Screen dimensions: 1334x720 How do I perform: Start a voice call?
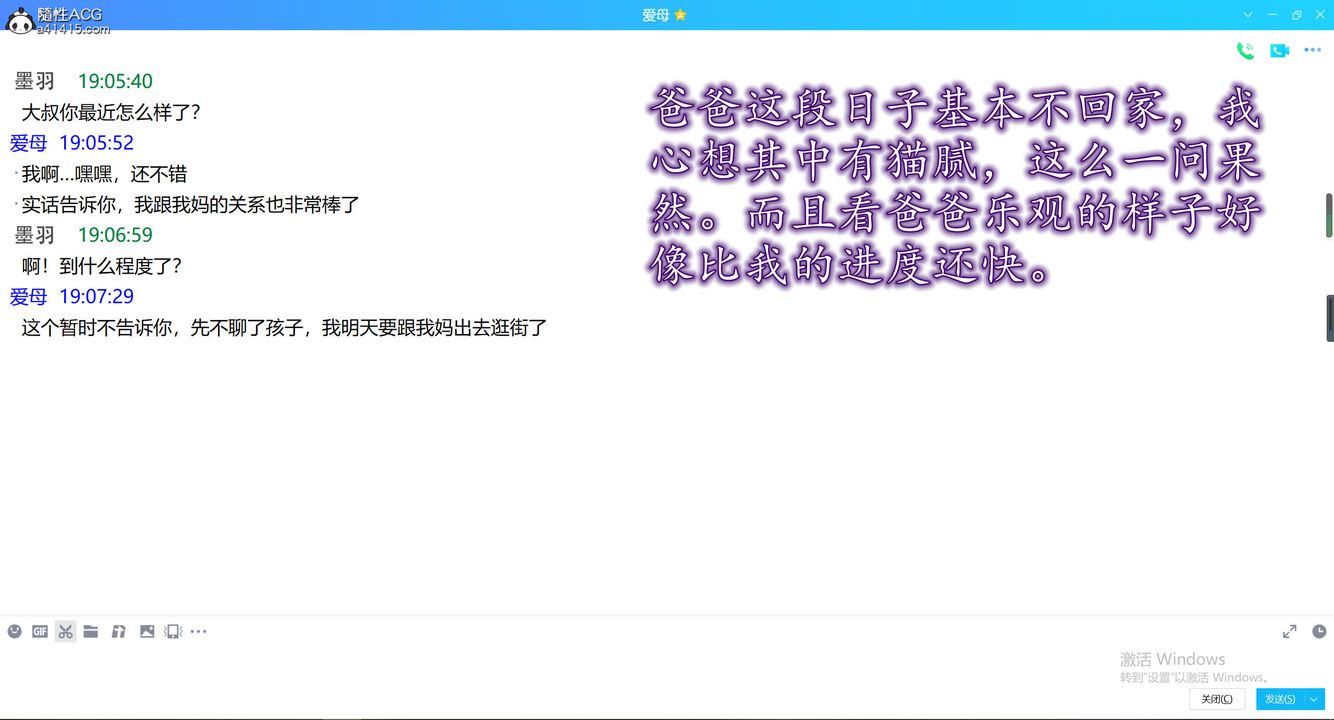1245,51
